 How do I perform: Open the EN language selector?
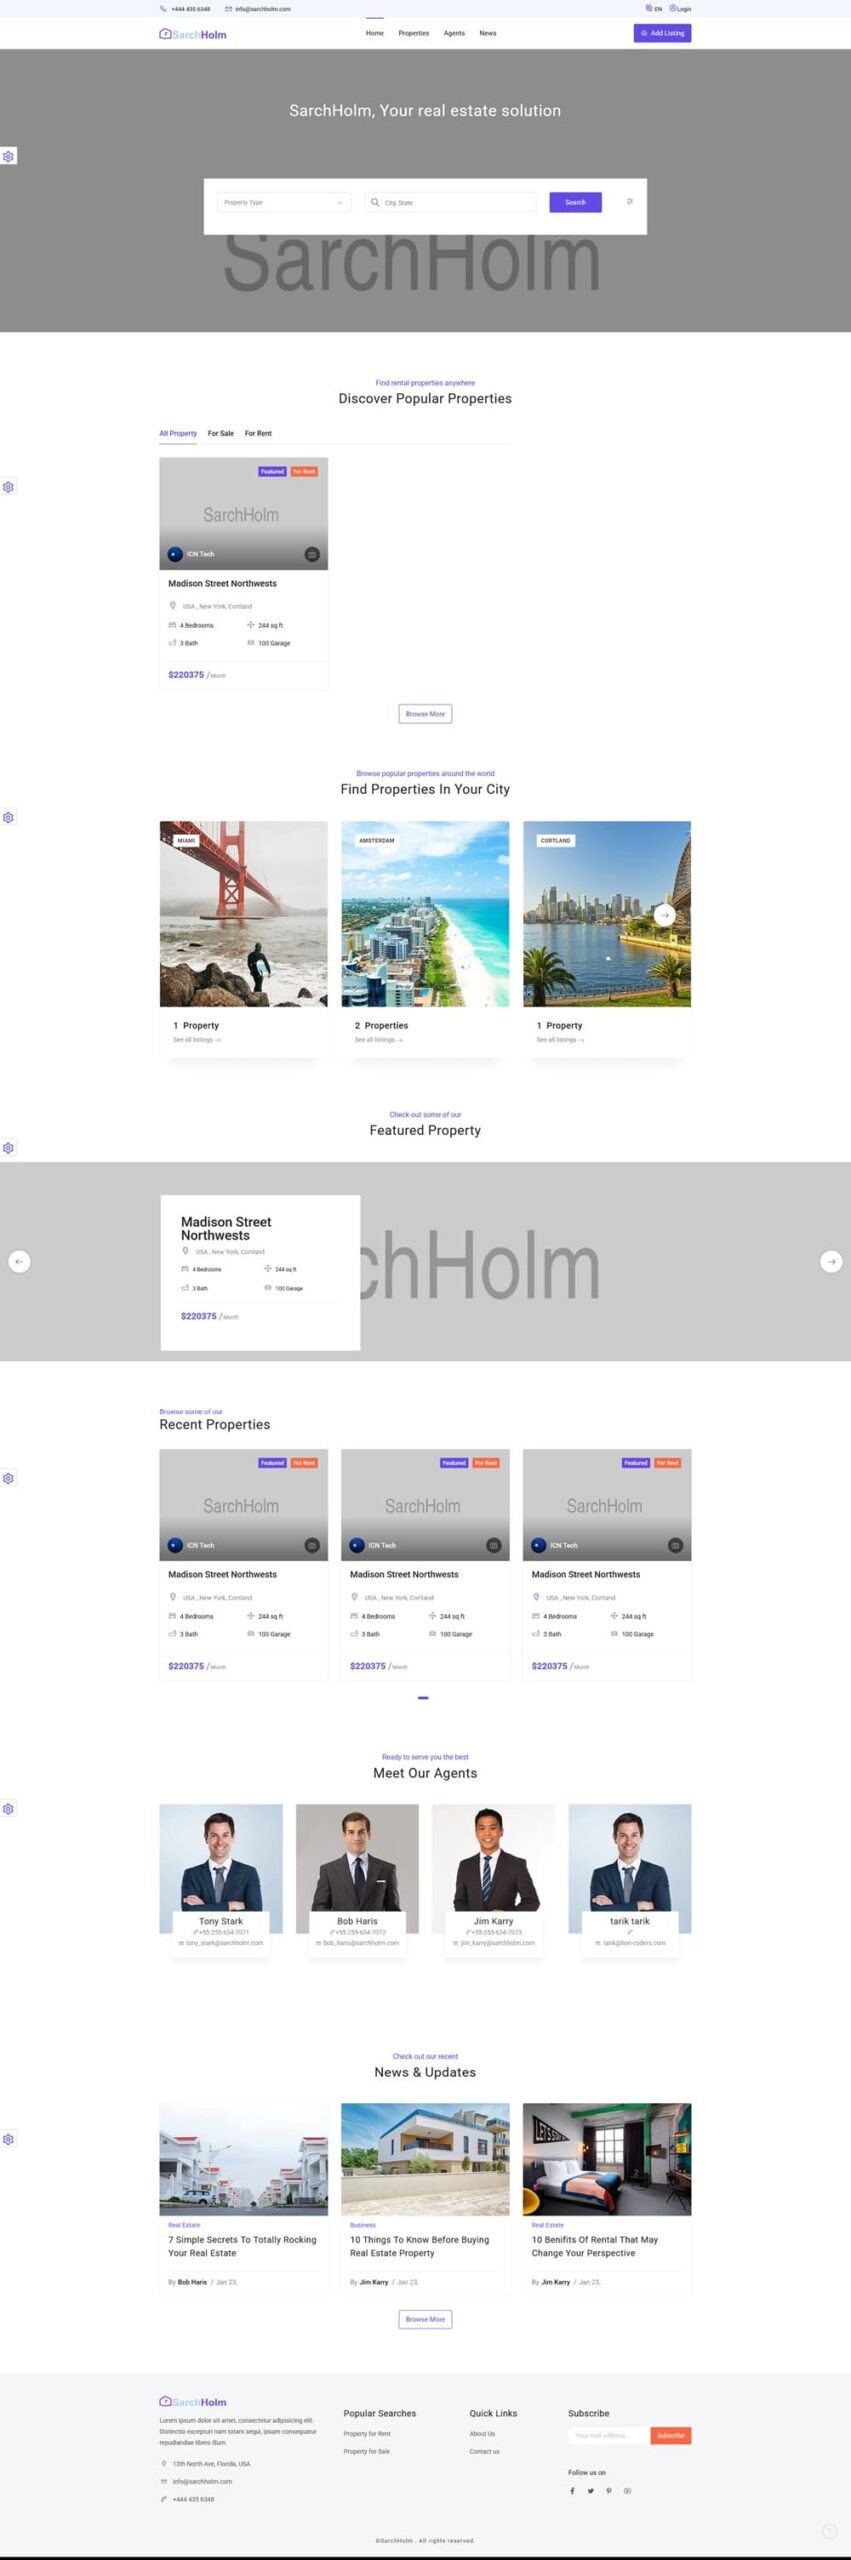[654, 9]
